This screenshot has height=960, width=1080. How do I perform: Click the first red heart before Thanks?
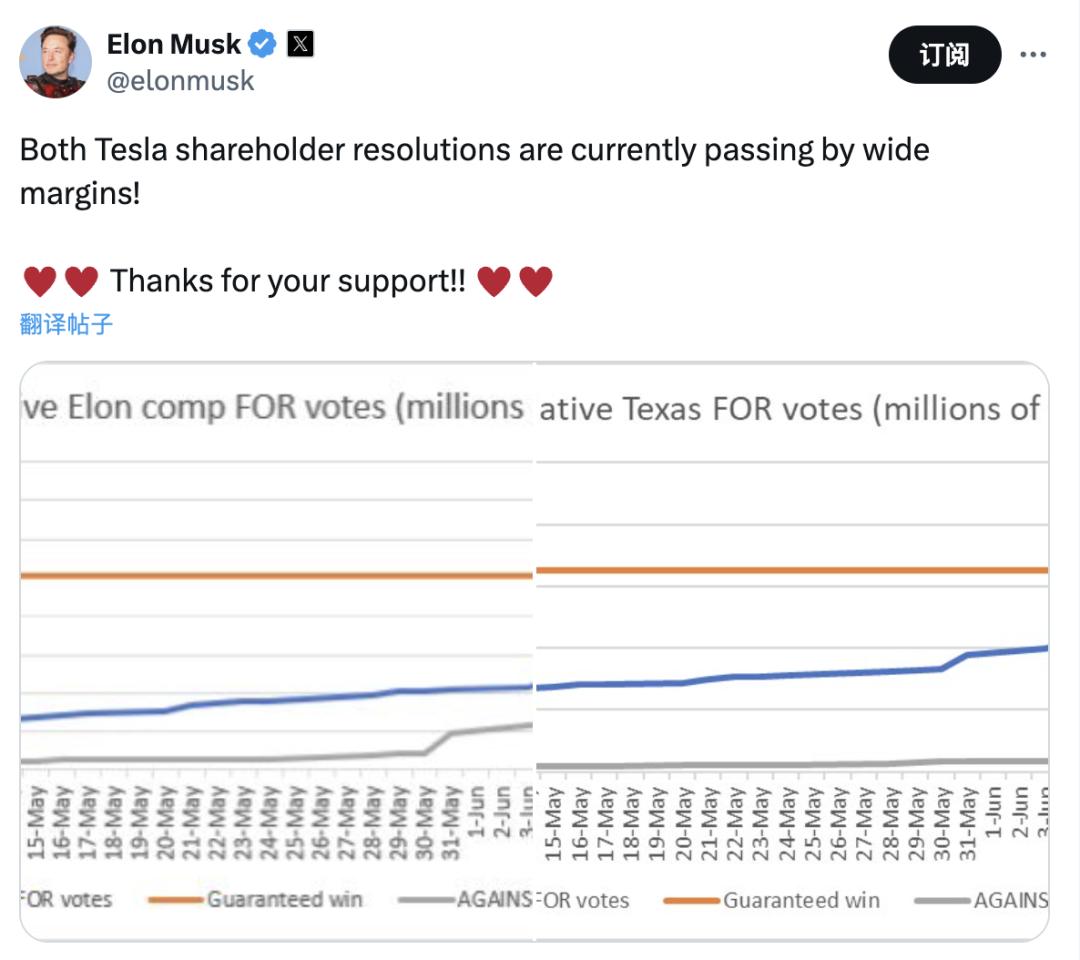click(x=38, y=282)
